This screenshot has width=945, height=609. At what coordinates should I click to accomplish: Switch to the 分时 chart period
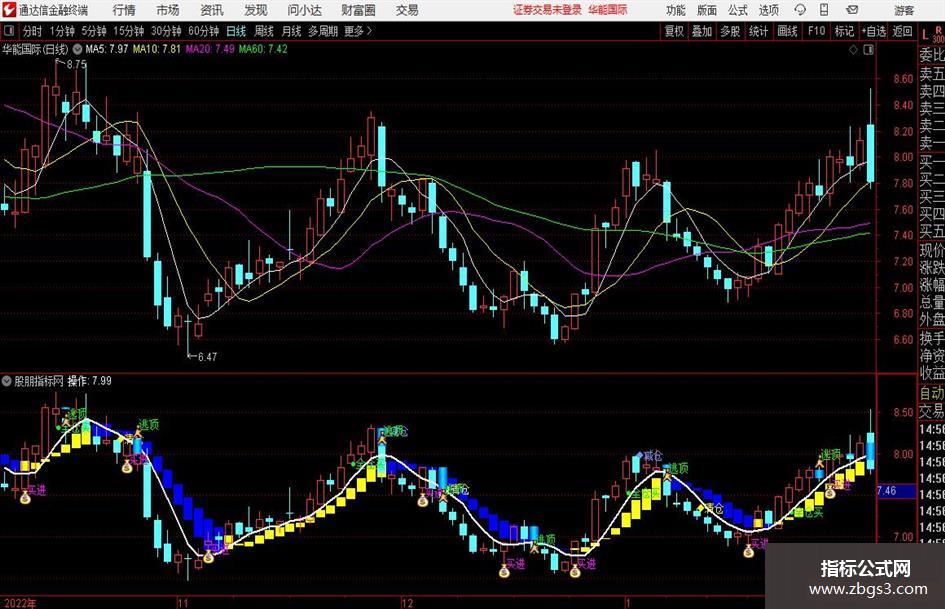coord(32,31)
